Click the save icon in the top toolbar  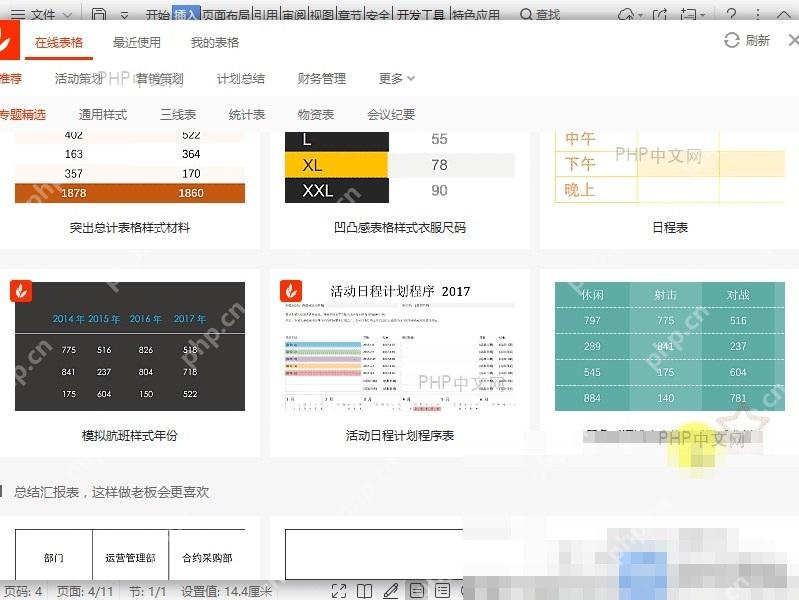click(99, 14)
